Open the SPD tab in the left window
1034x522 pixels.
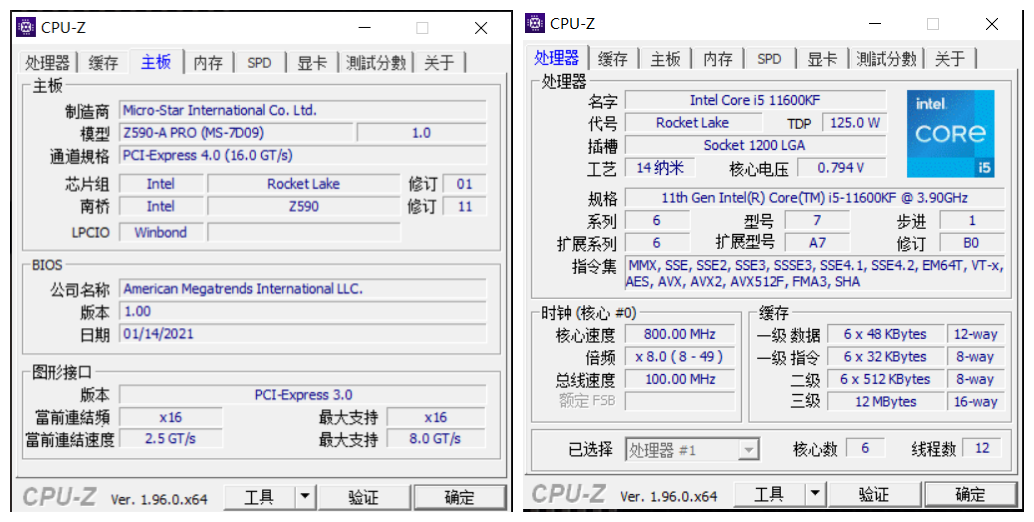pyautogui.click(x=259, y=63)
